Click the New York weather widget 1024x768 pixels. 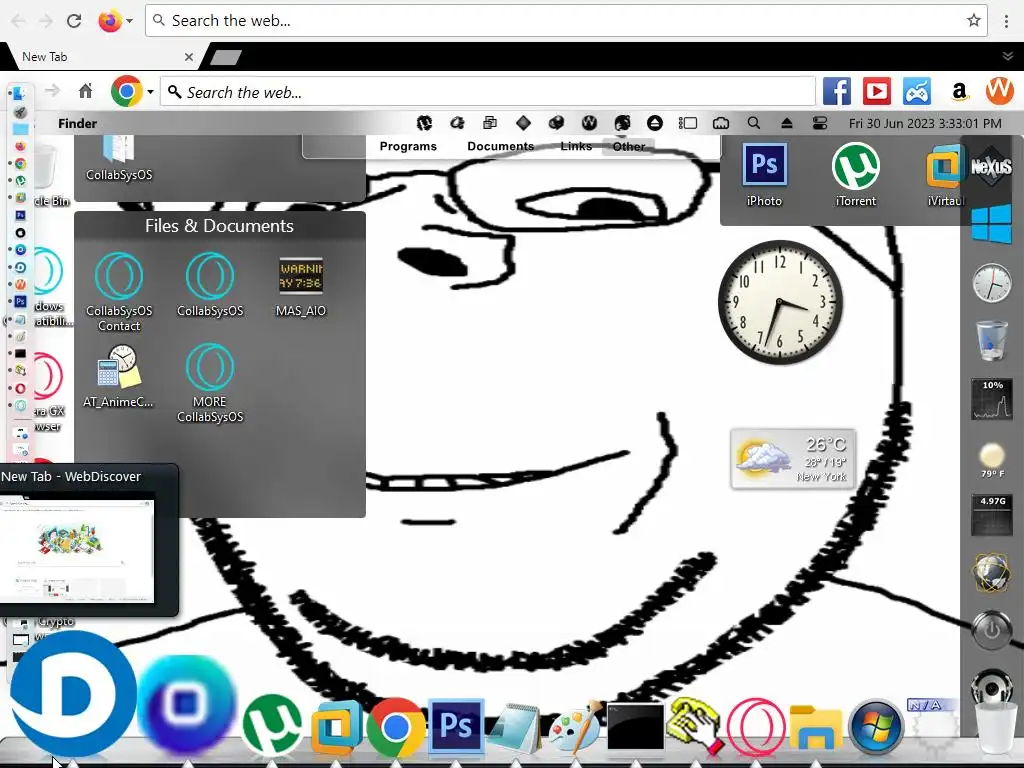point(793,458)
